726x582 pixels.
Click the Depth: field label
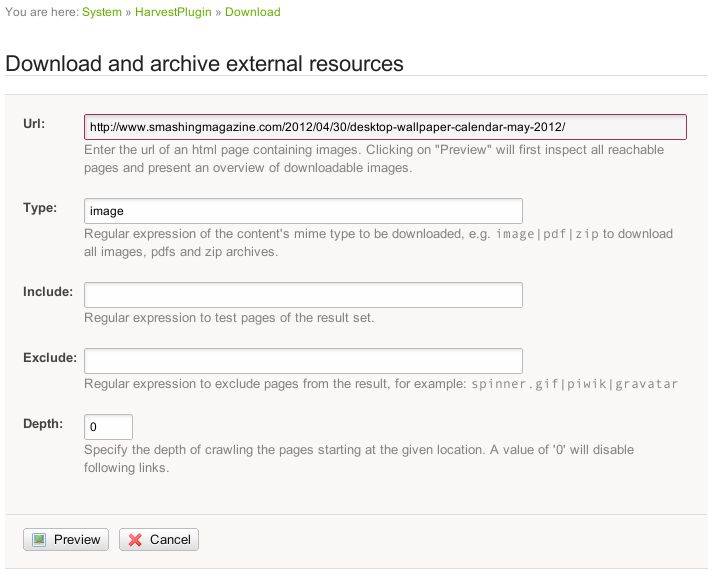coord(43,424)
